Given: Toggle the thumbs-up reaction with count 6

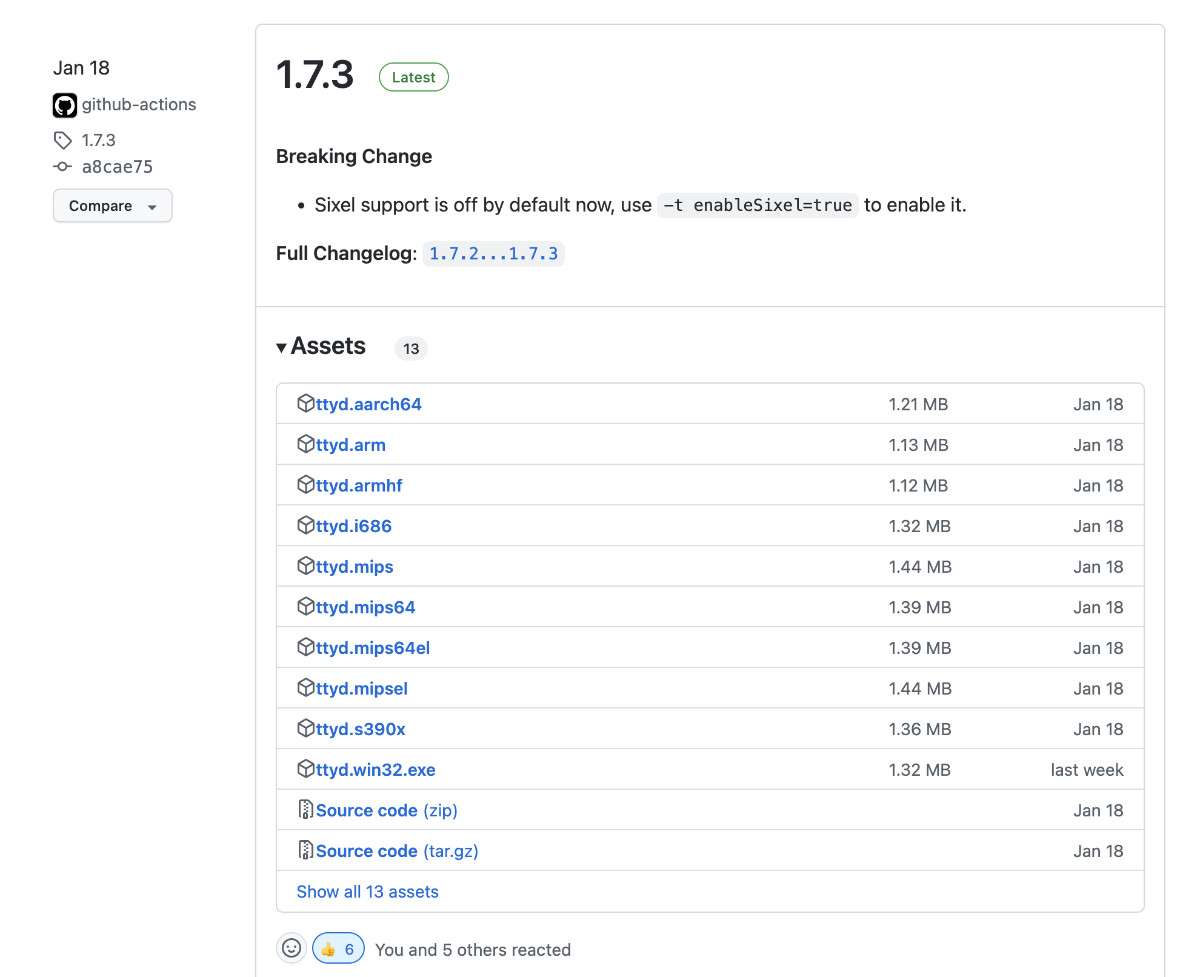Looking at the screenshot, I should pos(338,949).
